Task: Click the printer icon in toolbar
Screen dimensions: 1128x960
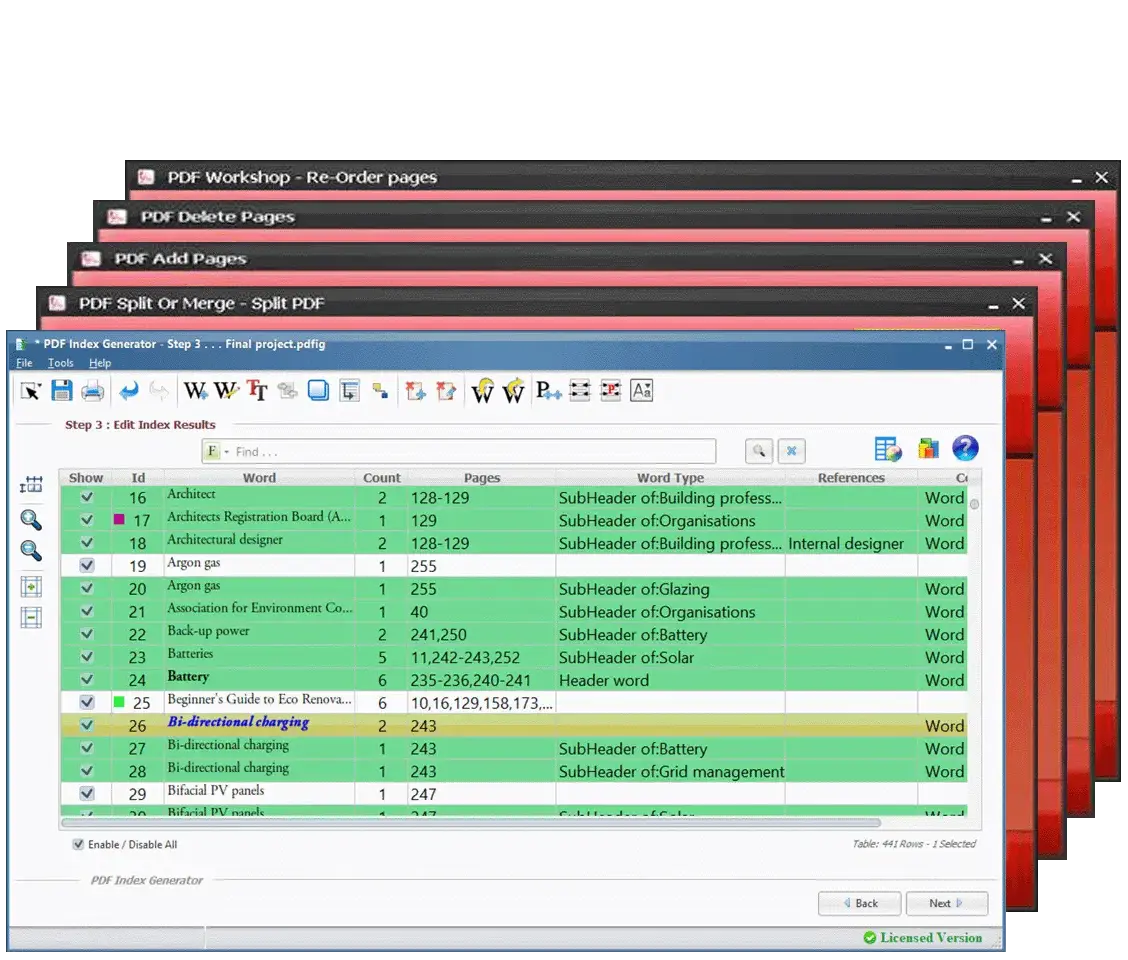Action: [x=93, y=391]
